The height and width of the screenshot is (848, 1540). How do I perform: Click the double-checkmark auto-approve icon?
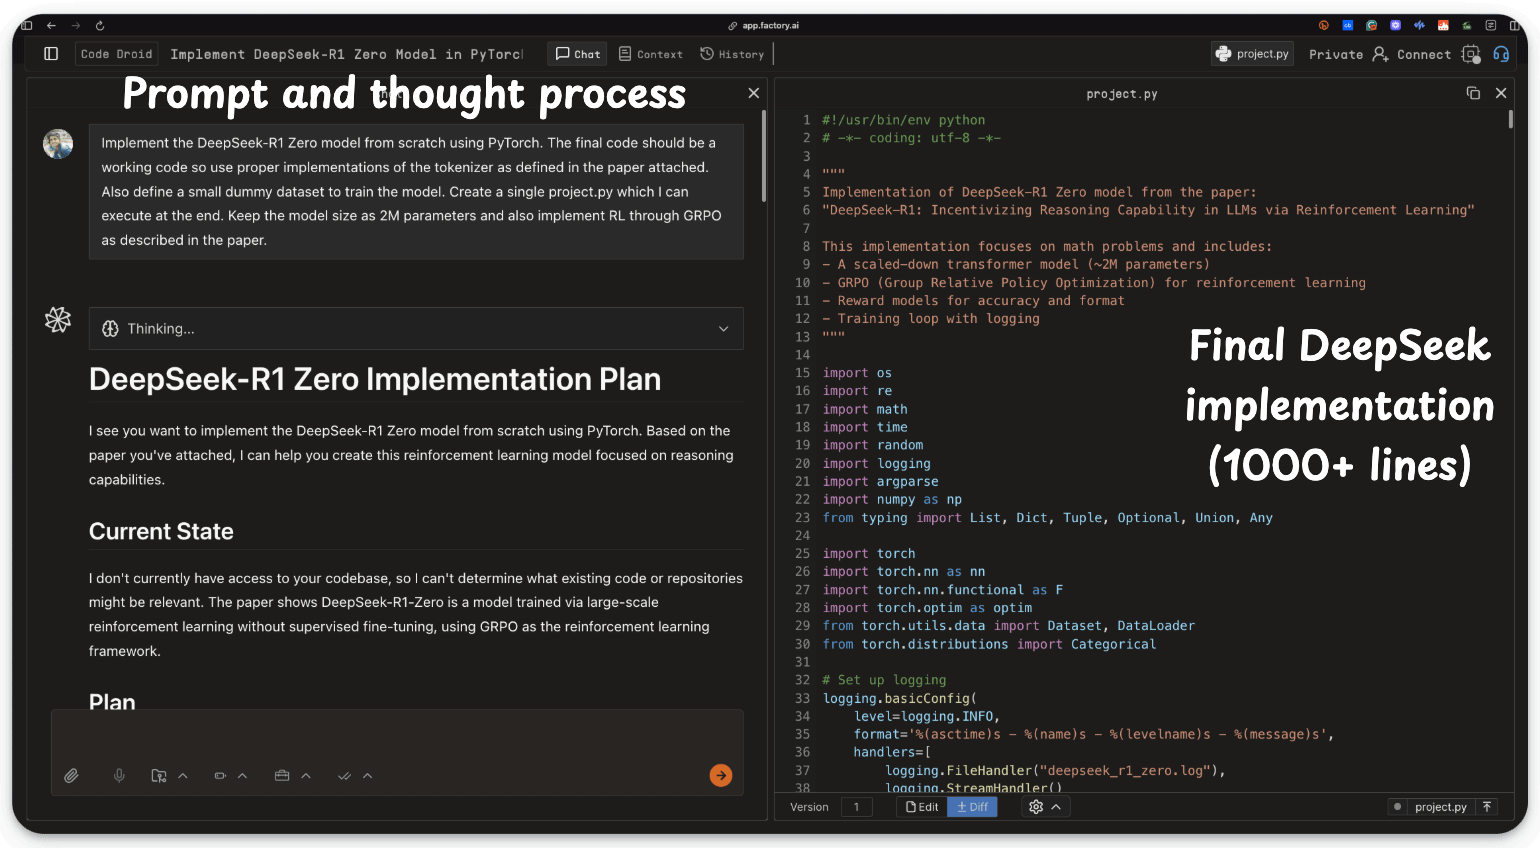(x=344, y=776)
